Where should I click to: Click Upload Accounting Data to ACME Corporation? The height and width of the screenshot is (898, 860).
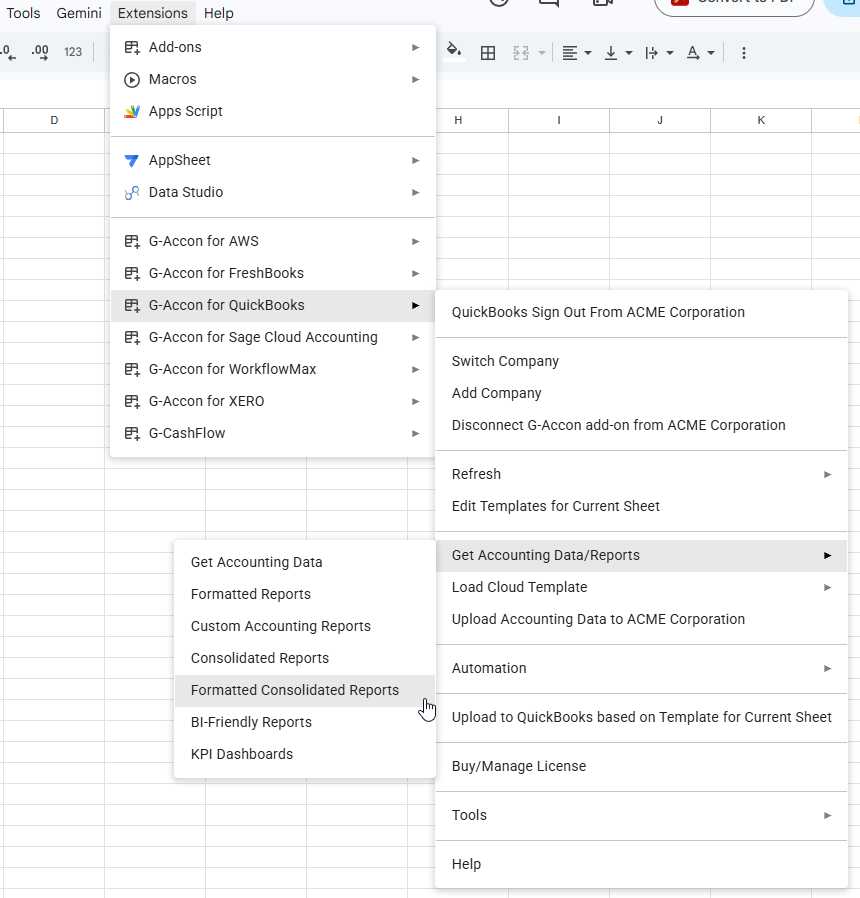tap(641, 620)
